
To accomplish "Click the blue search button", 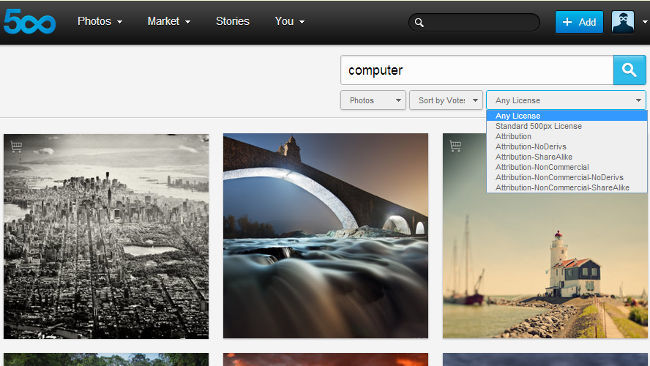I will (629, 70).
